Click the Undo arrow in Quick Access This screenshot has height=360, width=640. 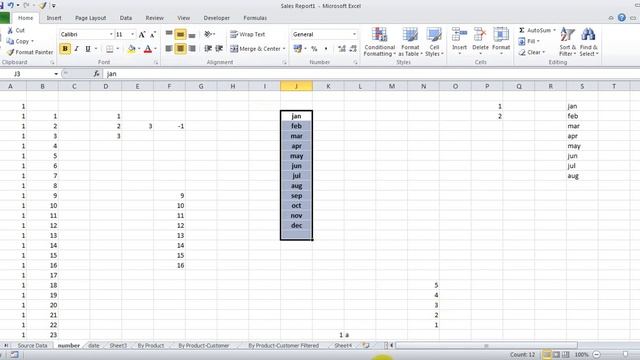11,5
